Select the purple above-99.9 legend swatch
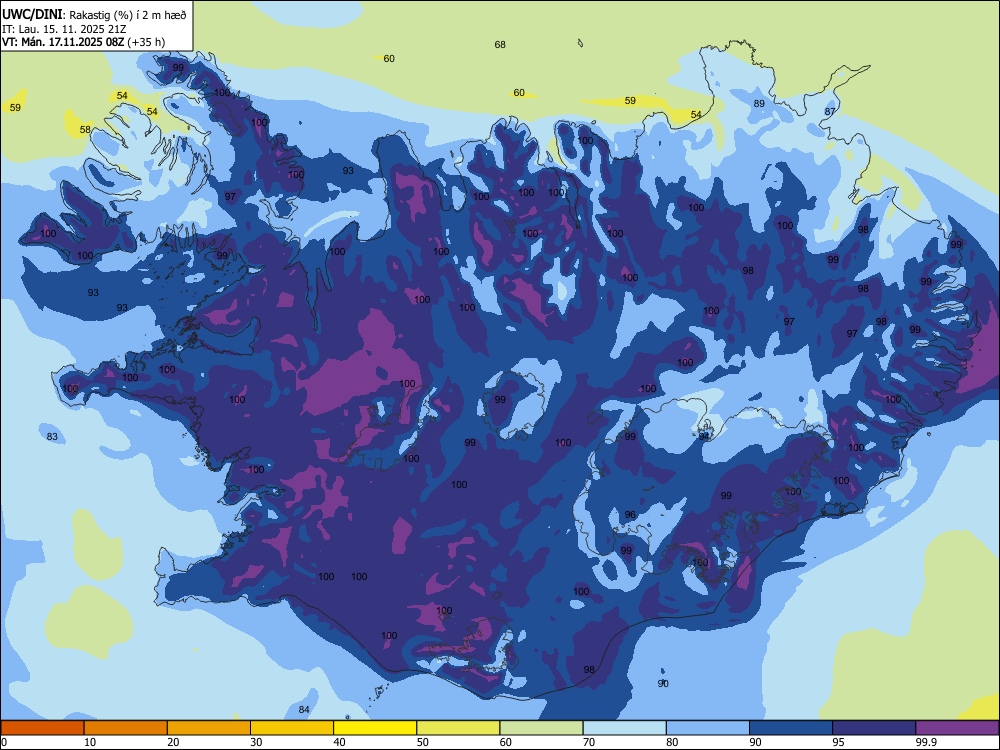The height and width of the screenshot is (750, 1000). pyautogui.click(x=957, y=728)
